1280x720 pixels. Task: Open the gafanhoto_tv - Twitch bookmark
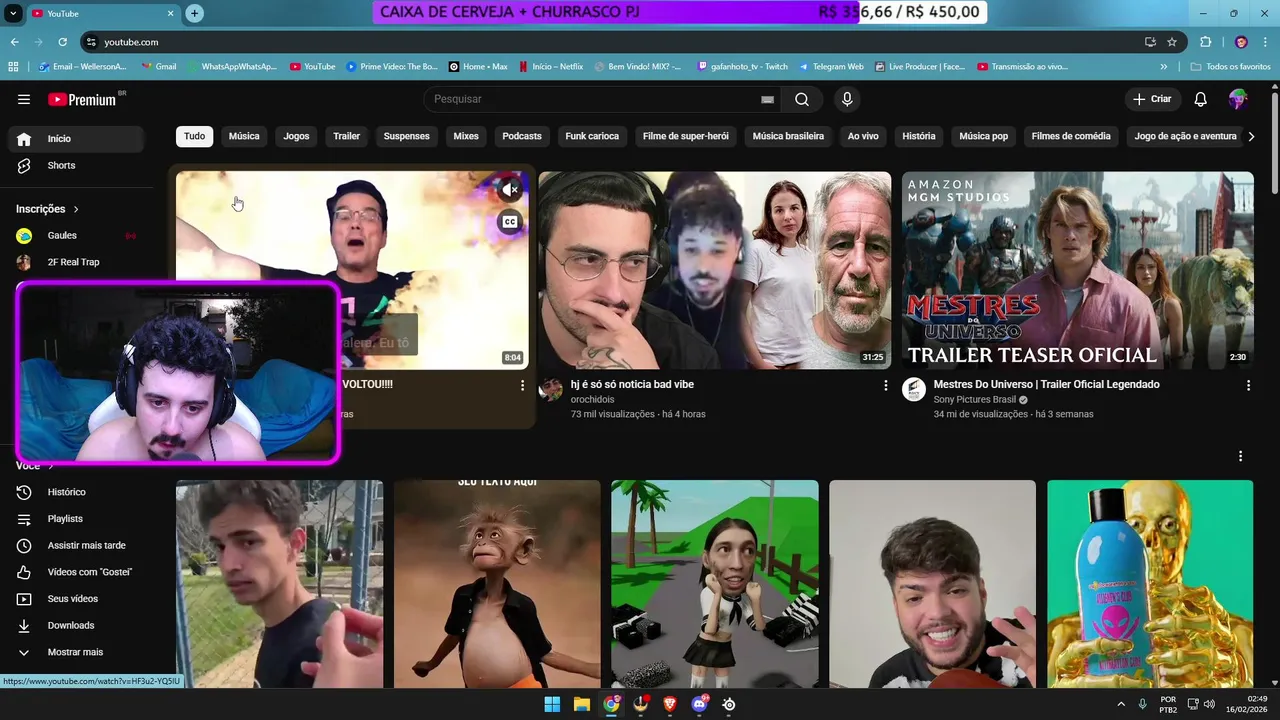742,67
